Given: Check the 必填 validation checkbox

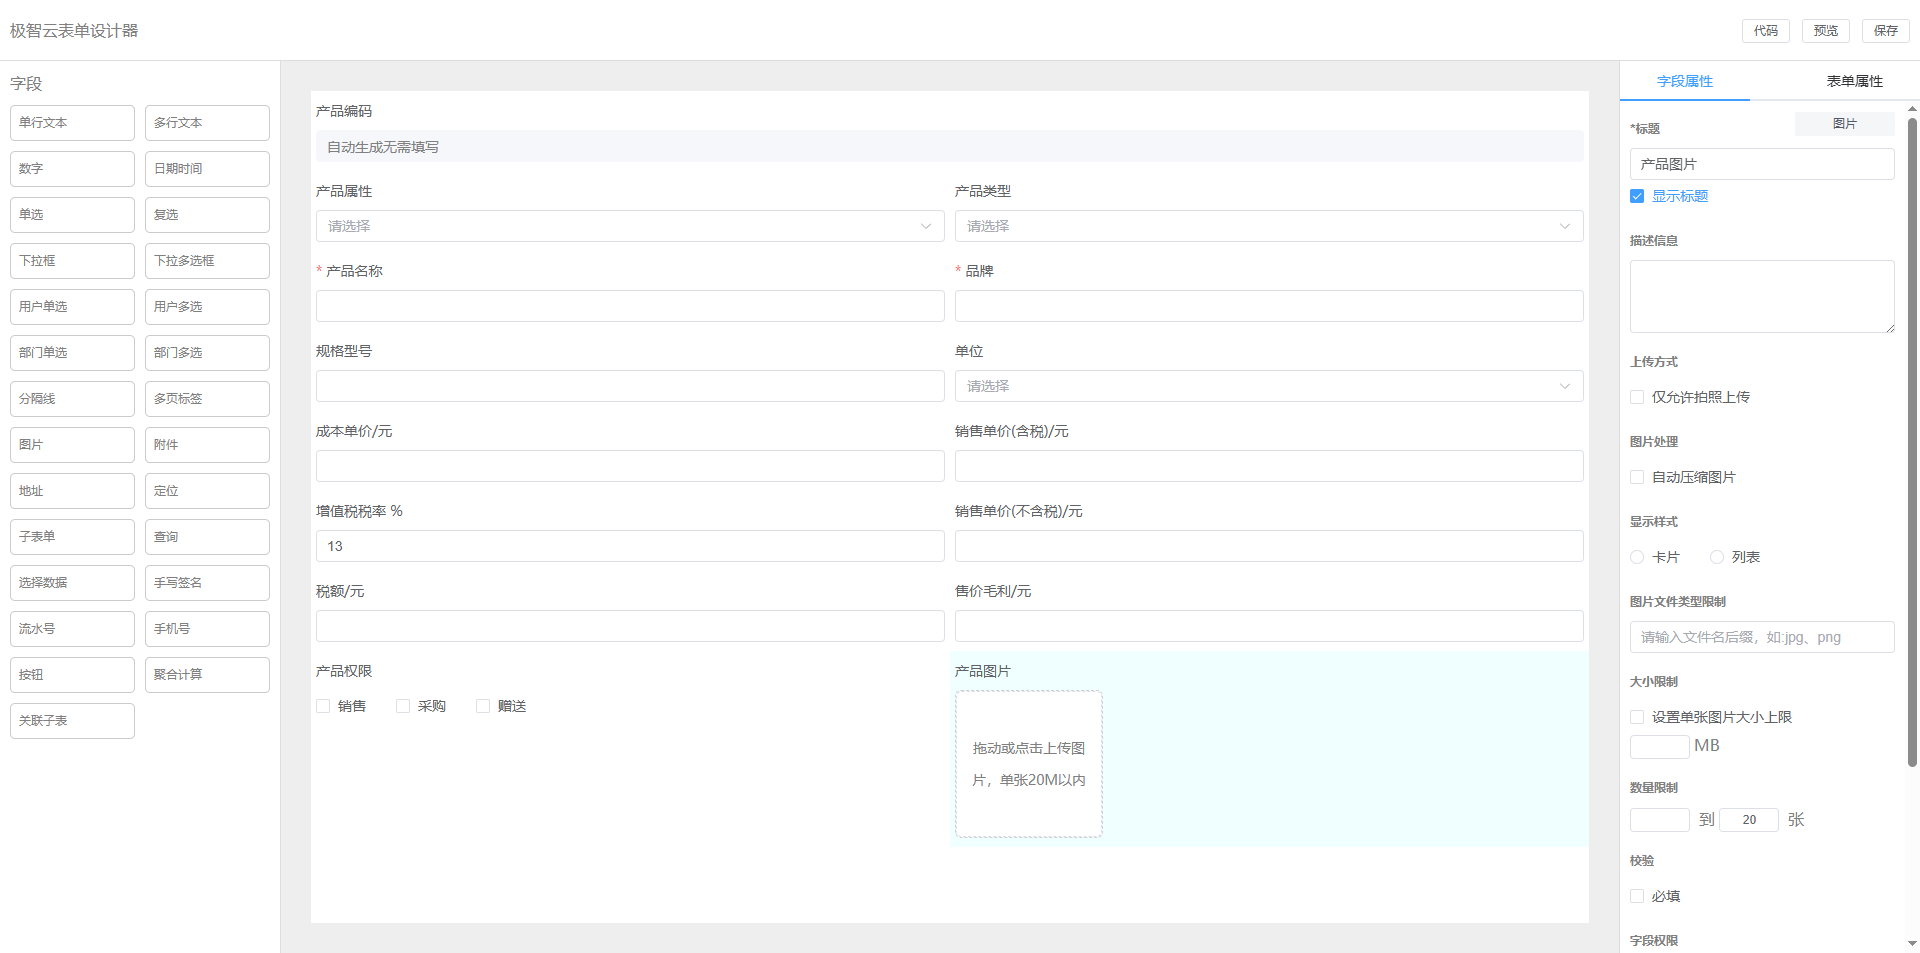Looking at the screenshot, I should [x=1637, y=897].
